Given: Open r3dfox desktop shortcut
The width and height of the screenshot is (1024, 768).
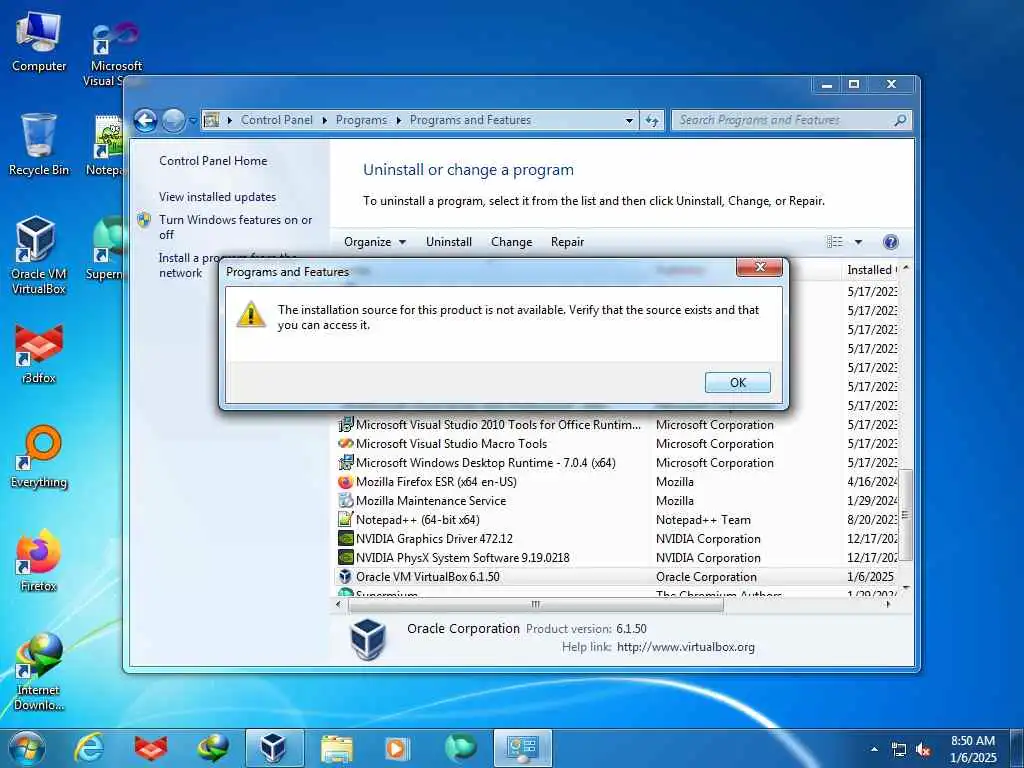Looking at the screenshot, I should [x=39, y=353].
